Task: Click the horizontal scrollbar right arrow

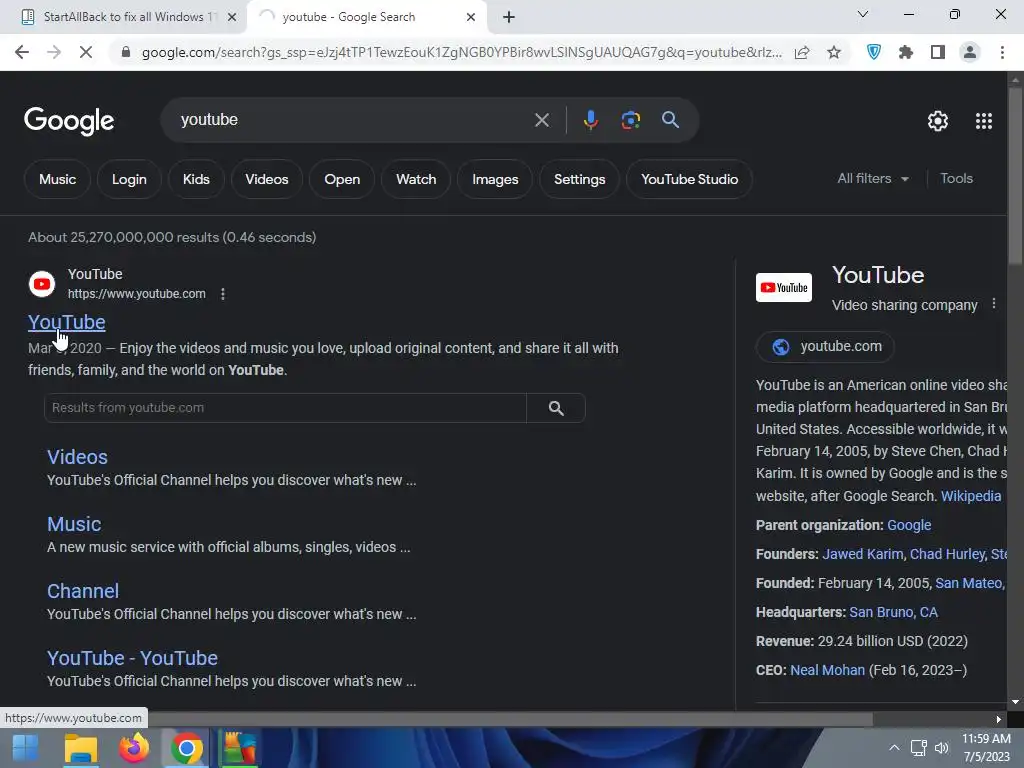Action: coord(998,719)
